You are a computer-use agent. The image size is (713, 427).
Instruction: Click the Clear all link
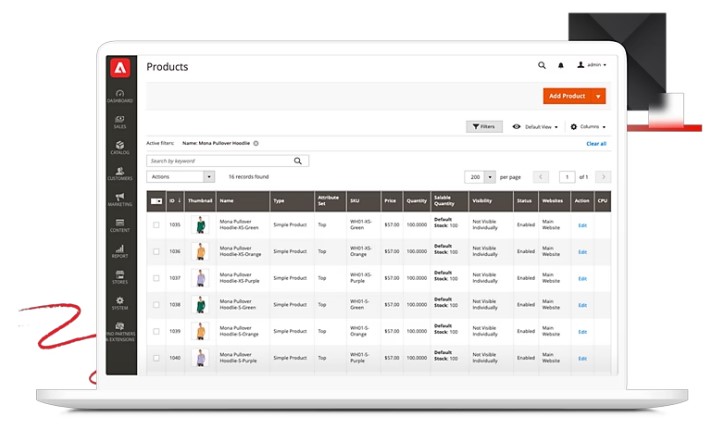coord(596,143)
